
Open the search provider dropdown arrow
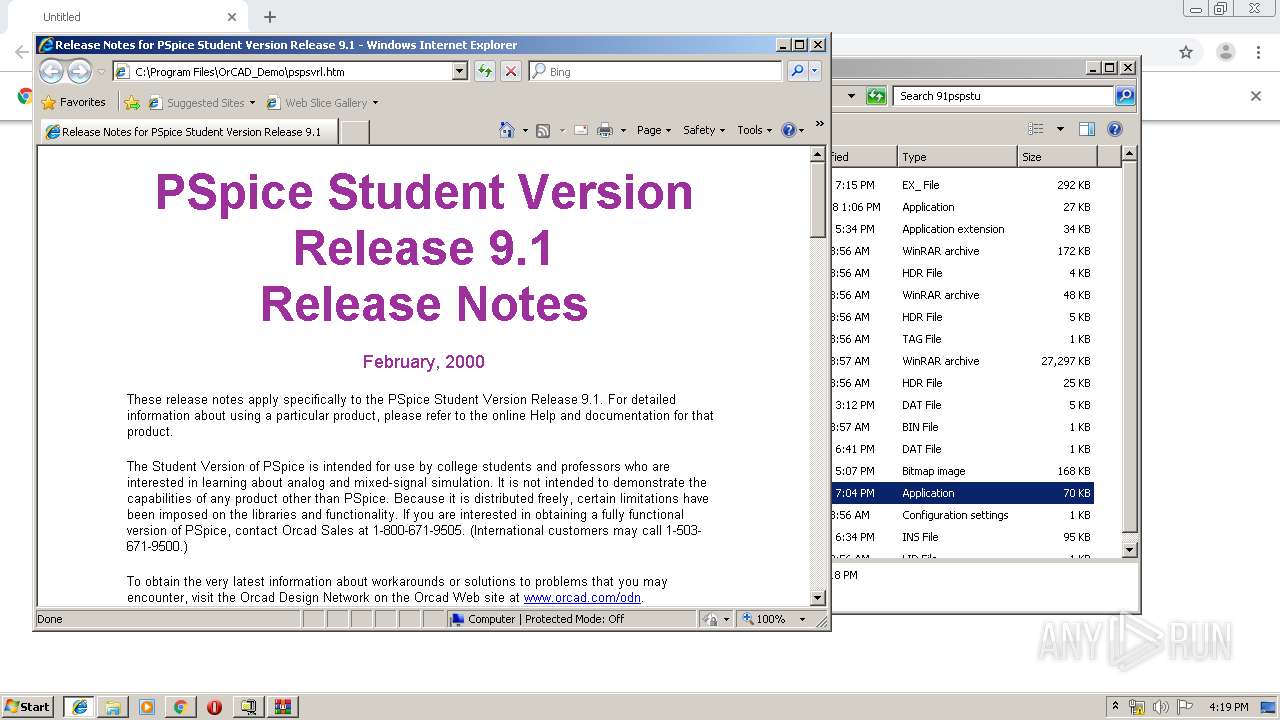[x=815, y=71]
